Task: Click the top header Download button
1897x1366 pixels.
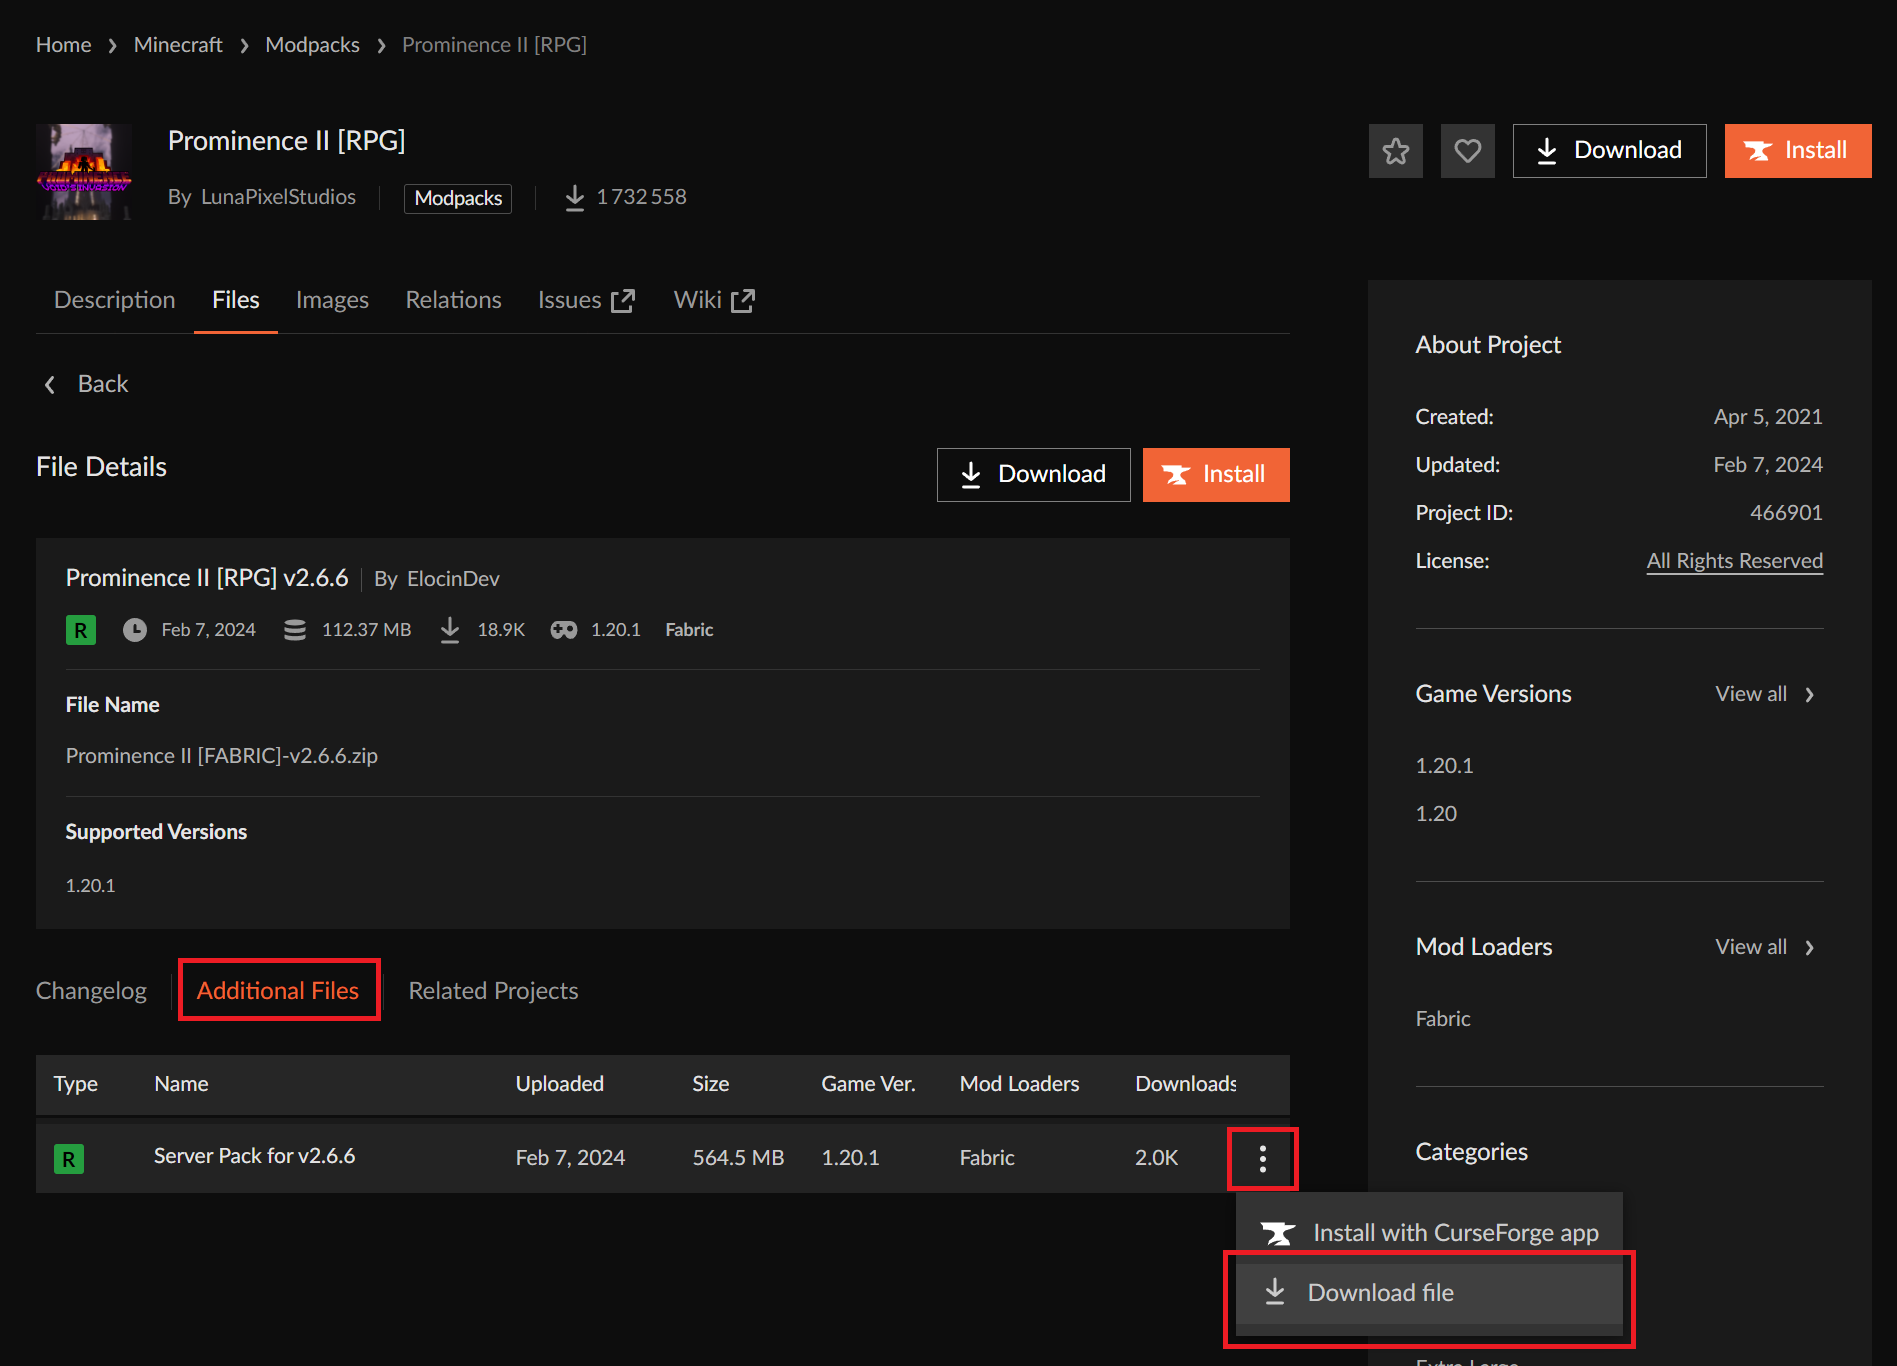Action: pos(1609,151)
